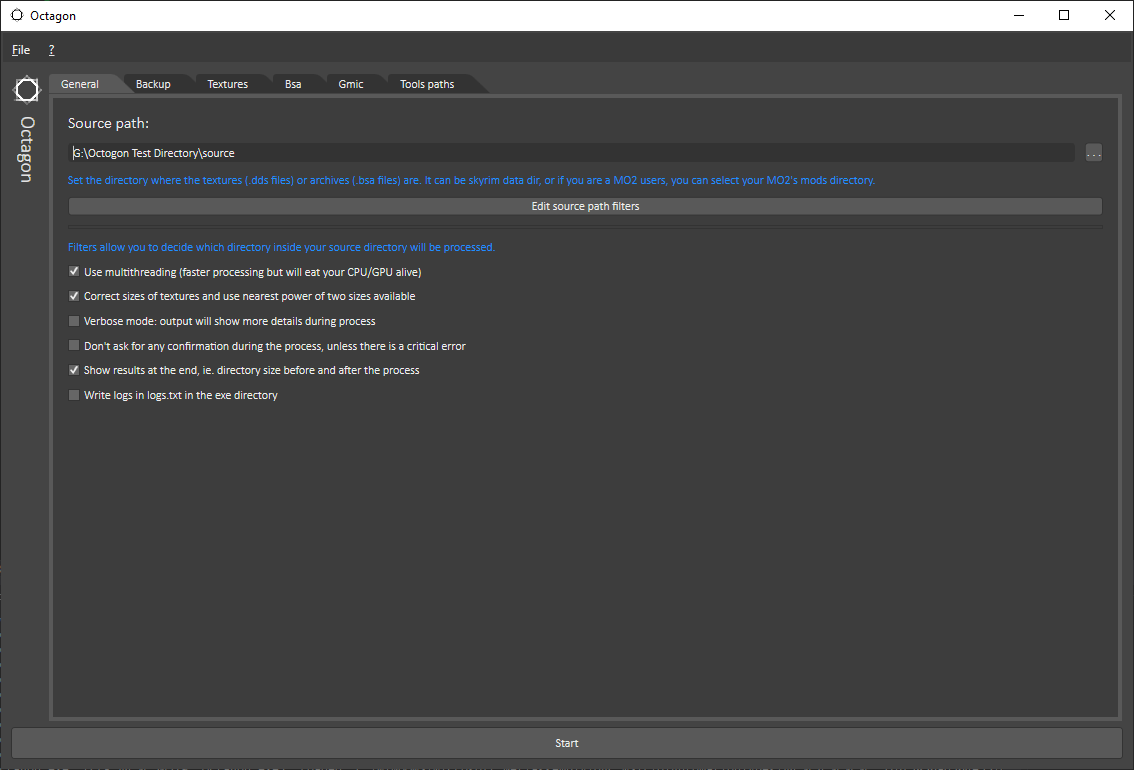Select the General tab

(80, 84)
